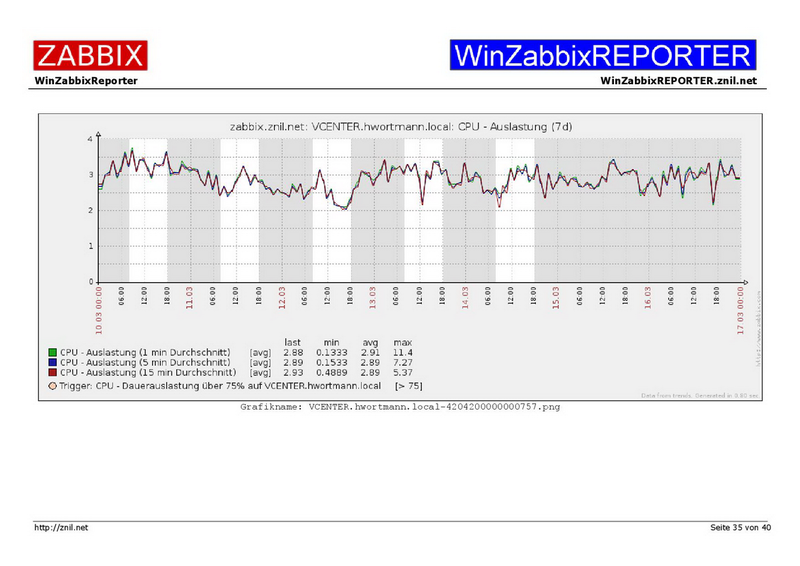The image size is (800, 566).
Task: Select the 'Data from trends' generation note
Action: 699,396
